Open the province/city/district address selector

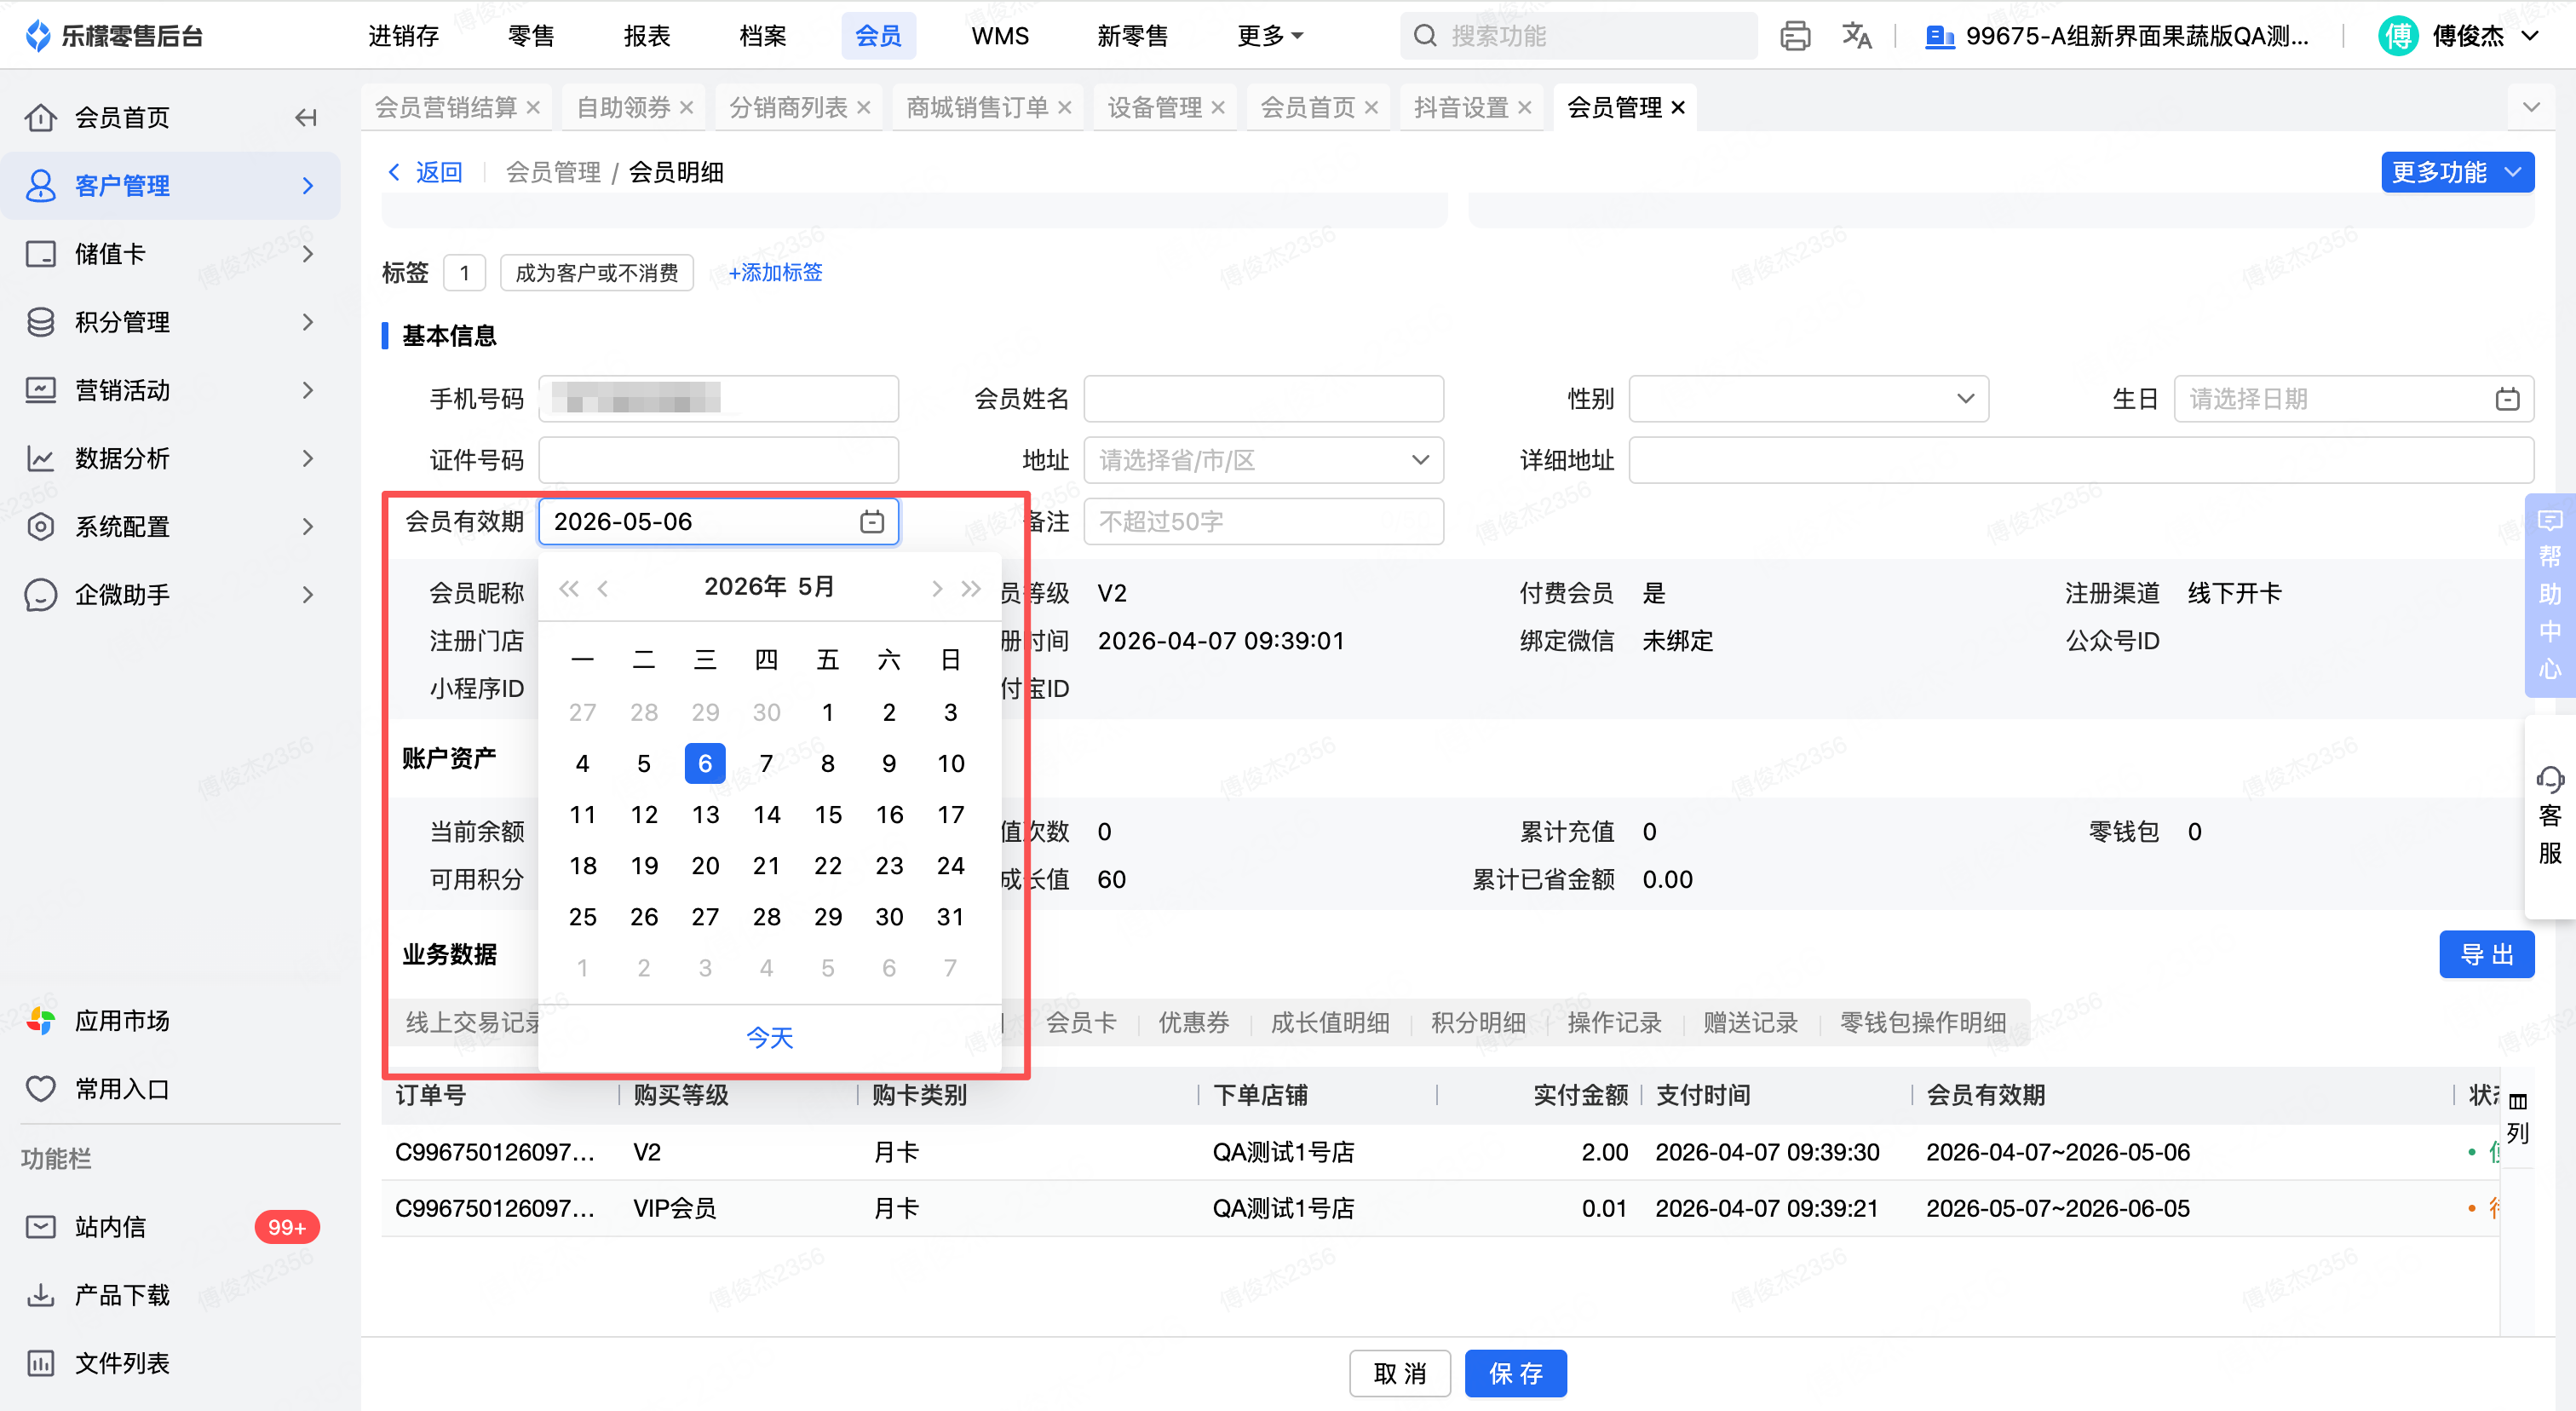1263,460
